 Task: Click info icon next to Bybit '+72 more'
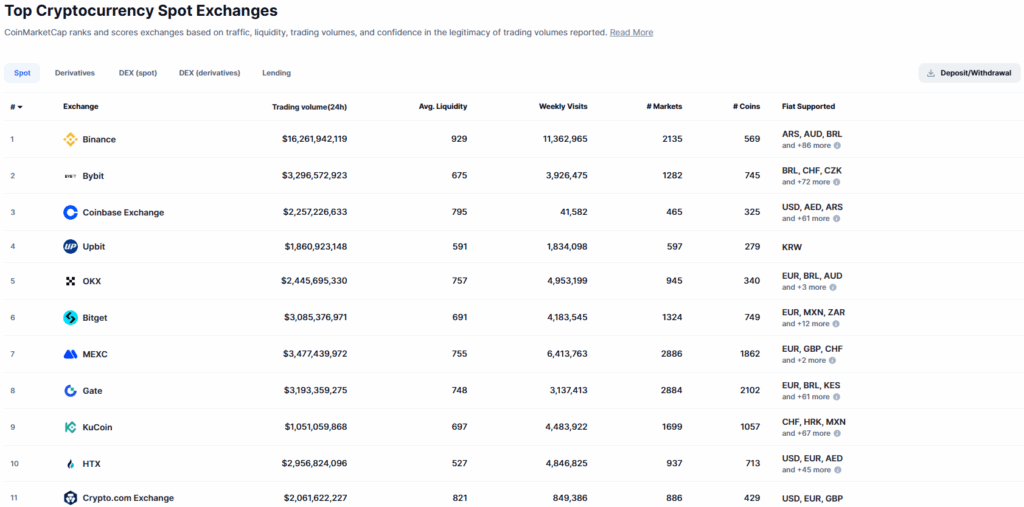point(837,182)
